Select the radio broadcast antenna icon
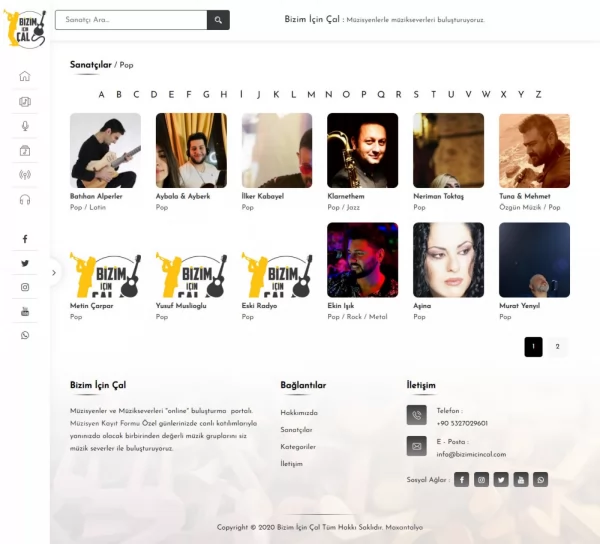 pyautogui.click(x=25, y=175)
